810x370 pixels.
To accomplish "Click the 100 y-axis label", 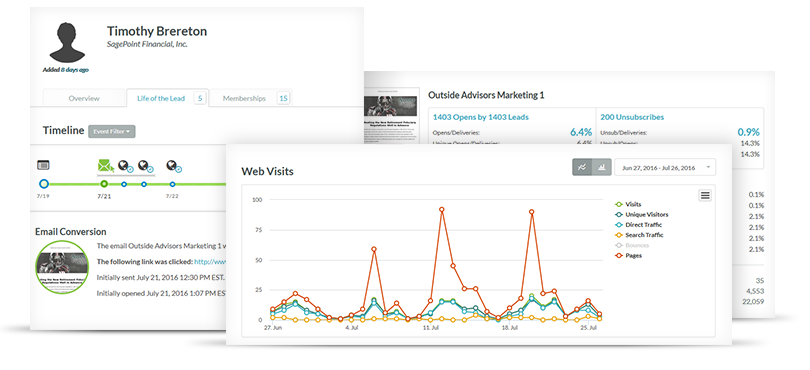I will [x=258, y=199].
